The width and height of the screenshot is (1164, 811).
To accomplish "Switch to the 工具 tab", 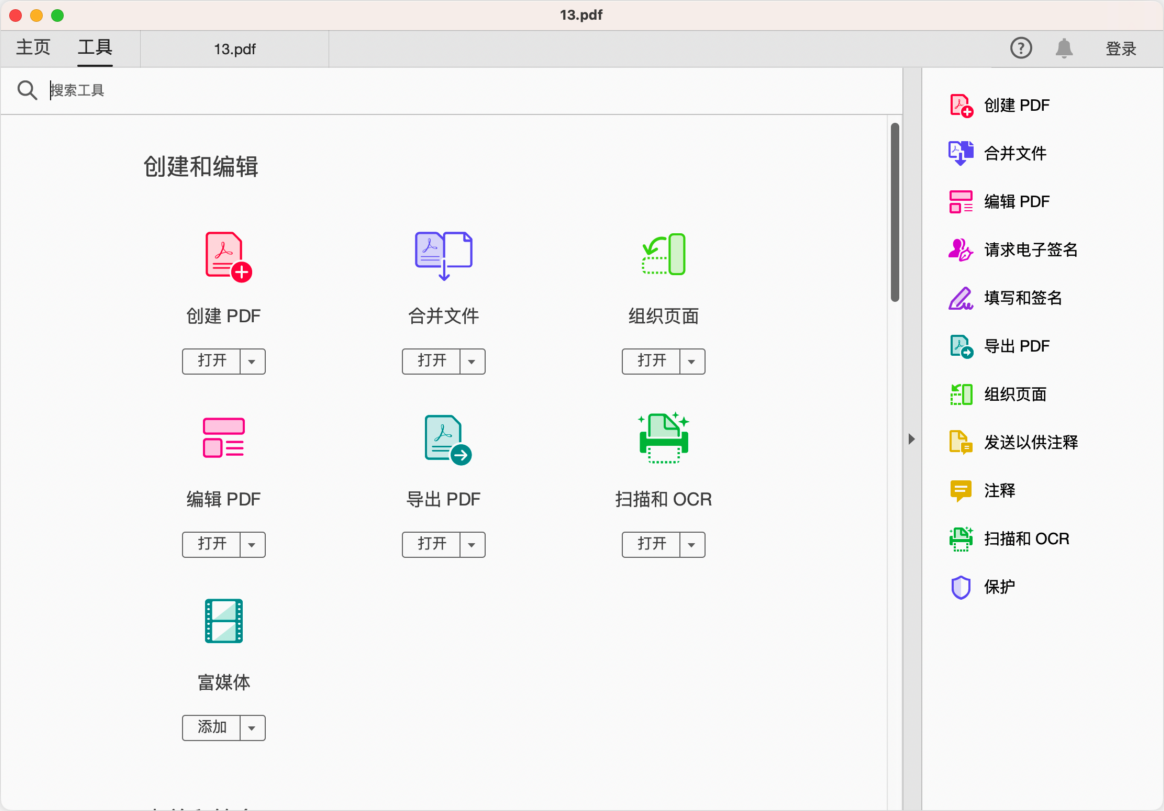I will [95, 48].
